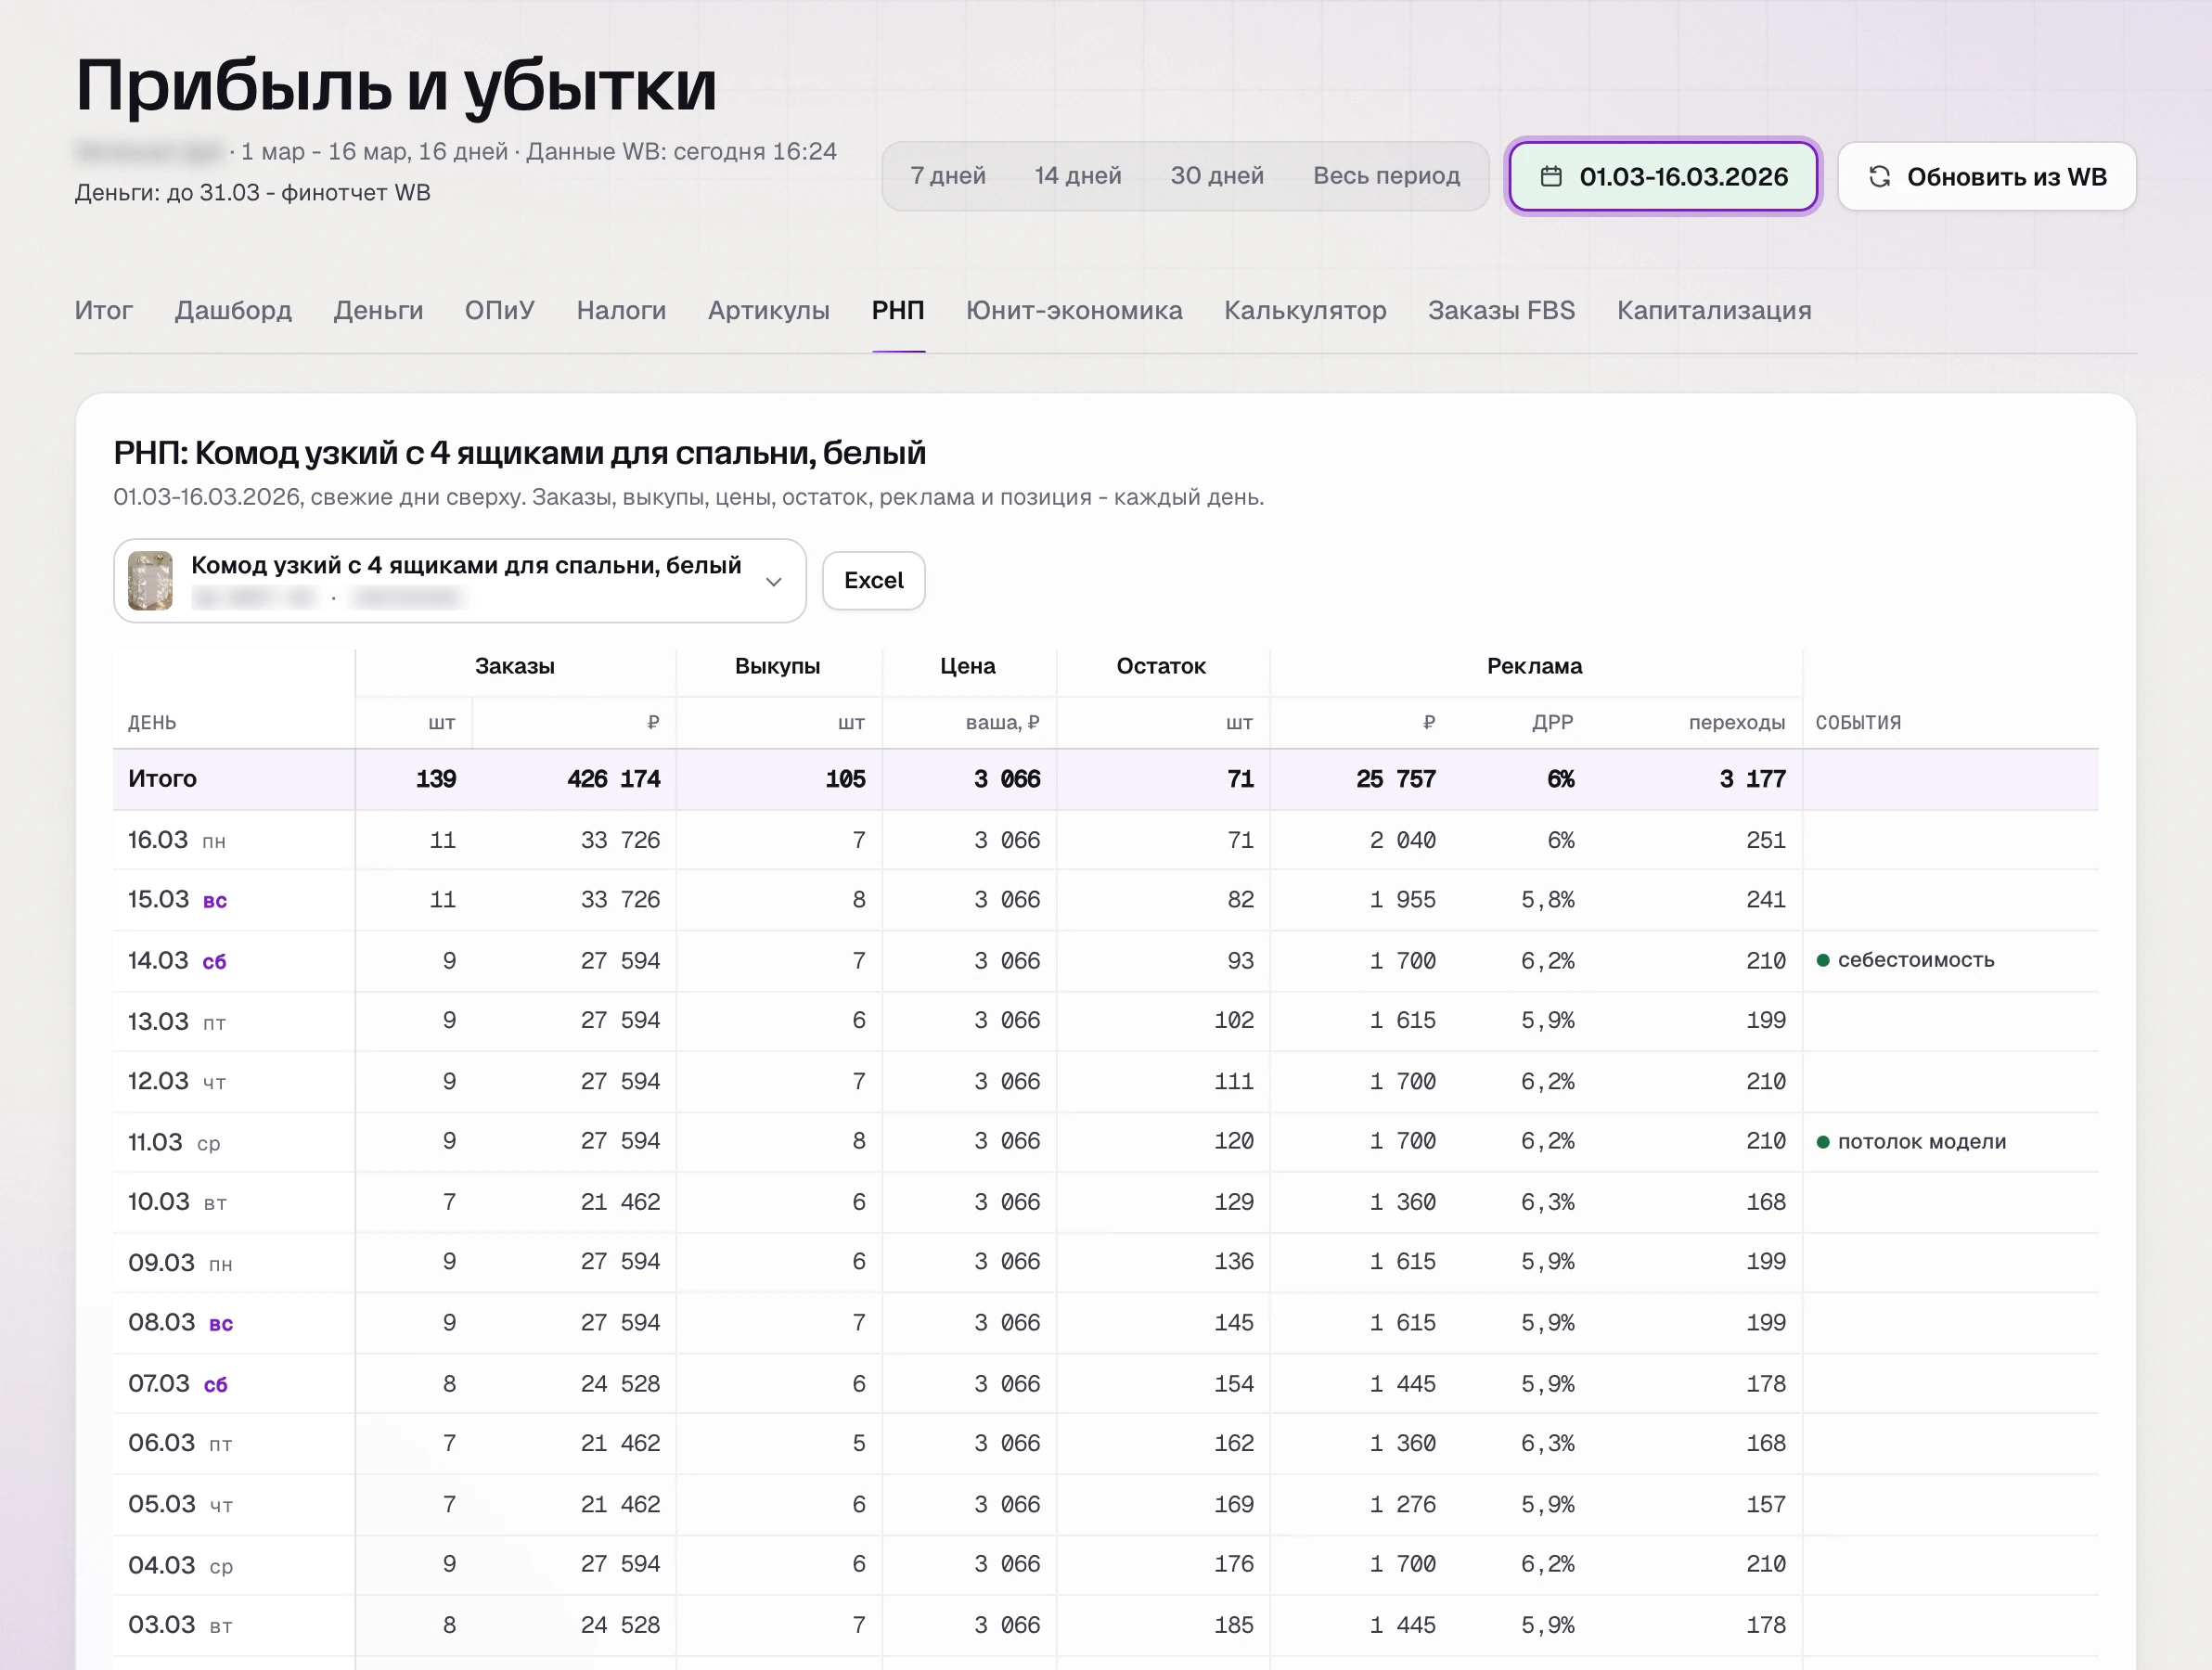Switch to the Дашборд tab
The image size is (2212, 1670).
click(x=233, y=310)
